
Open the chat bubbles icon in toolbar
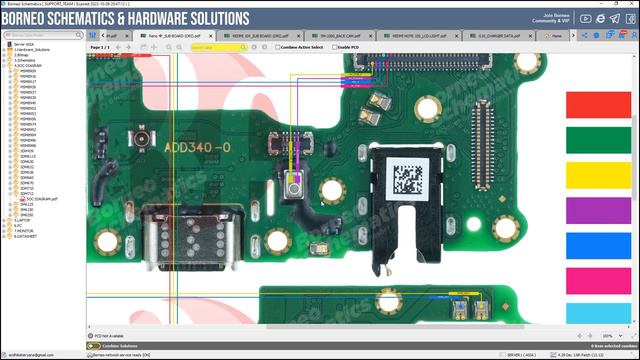point(610,35)
